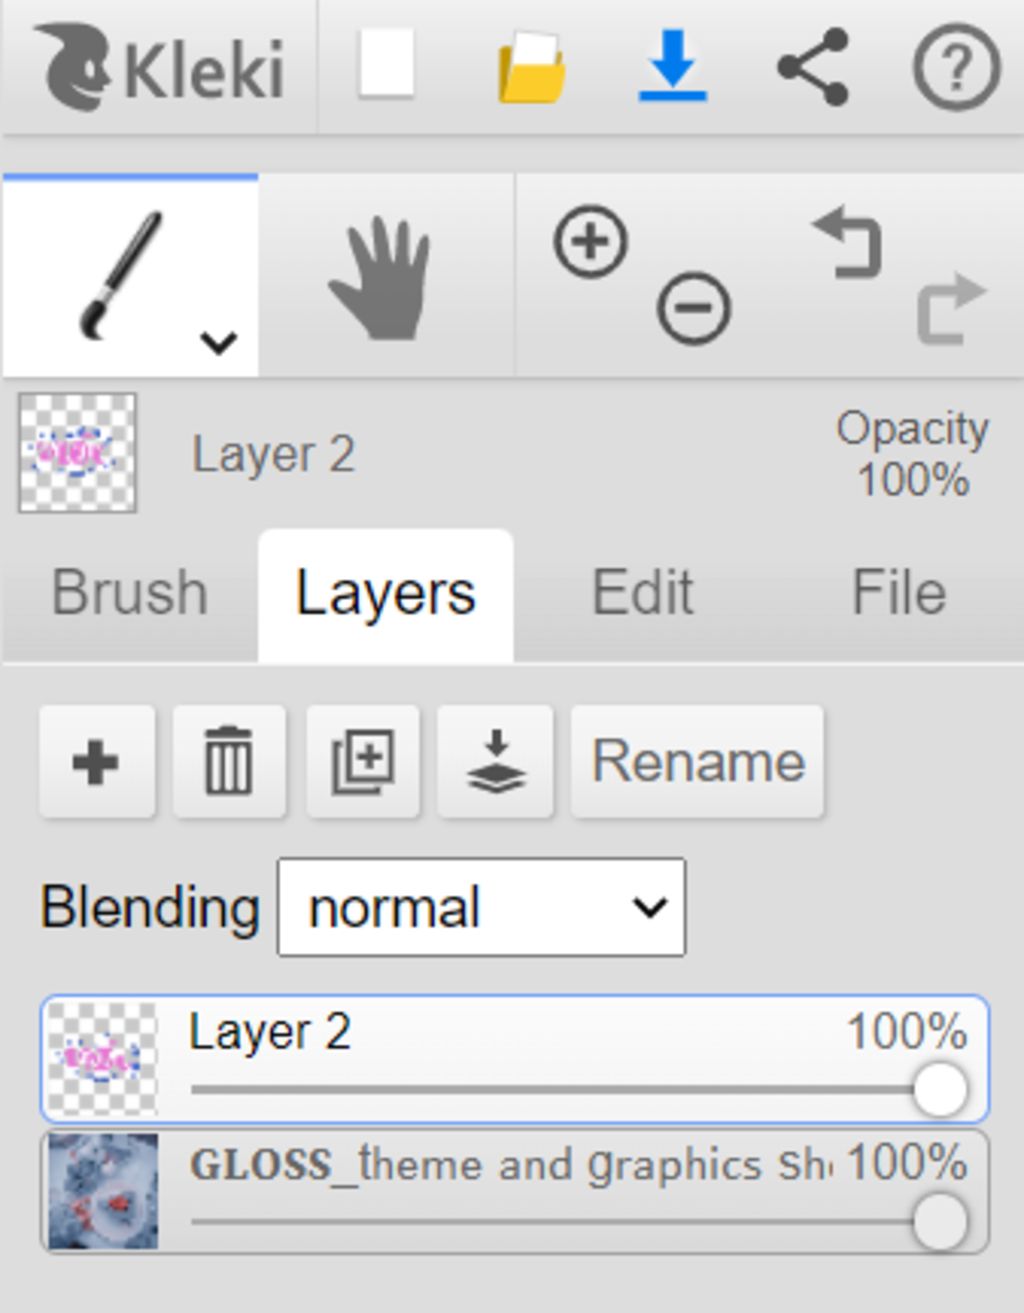Viewport: 1024px width, 1313px height.
Task: Open the Blending mode dropdown
Action: [481, 907]
